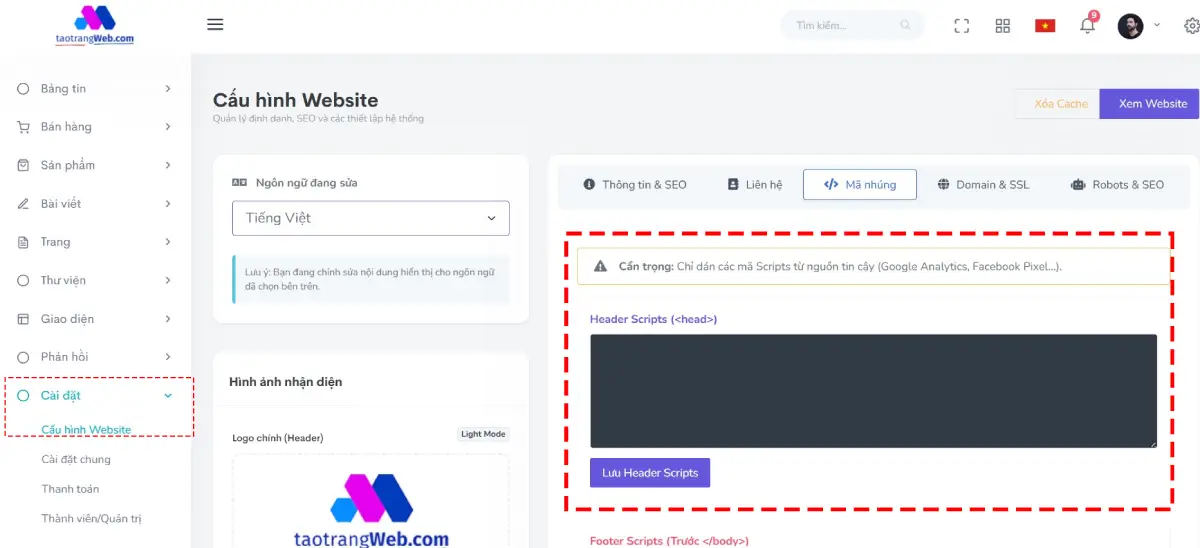Click the language icon beside Ngôn ngữ đang sửa
This screenshot has width=1200, height=548.
pyautogui.click(x=239, y=183)
